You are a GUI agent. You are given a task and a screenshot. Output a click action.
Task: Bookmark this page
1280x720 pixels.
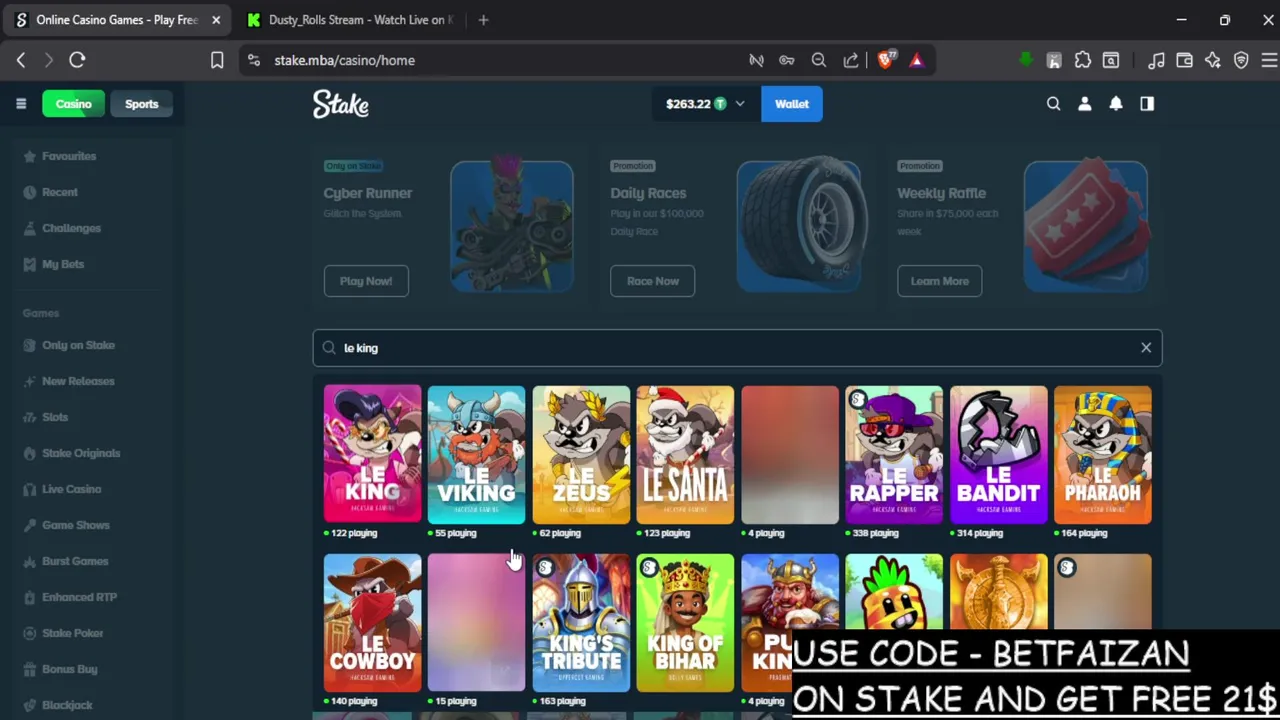(x=217, y=60)
